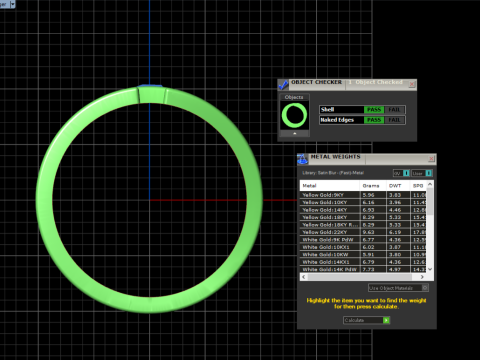Click the 6.19 DWT cell
The height and width of the screenshot is (360, 480).
(x=398, y=232)
